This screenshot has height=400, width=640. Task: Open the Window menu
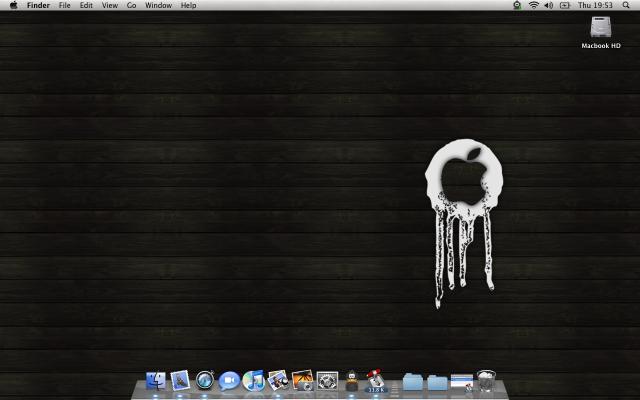point(158,5)
